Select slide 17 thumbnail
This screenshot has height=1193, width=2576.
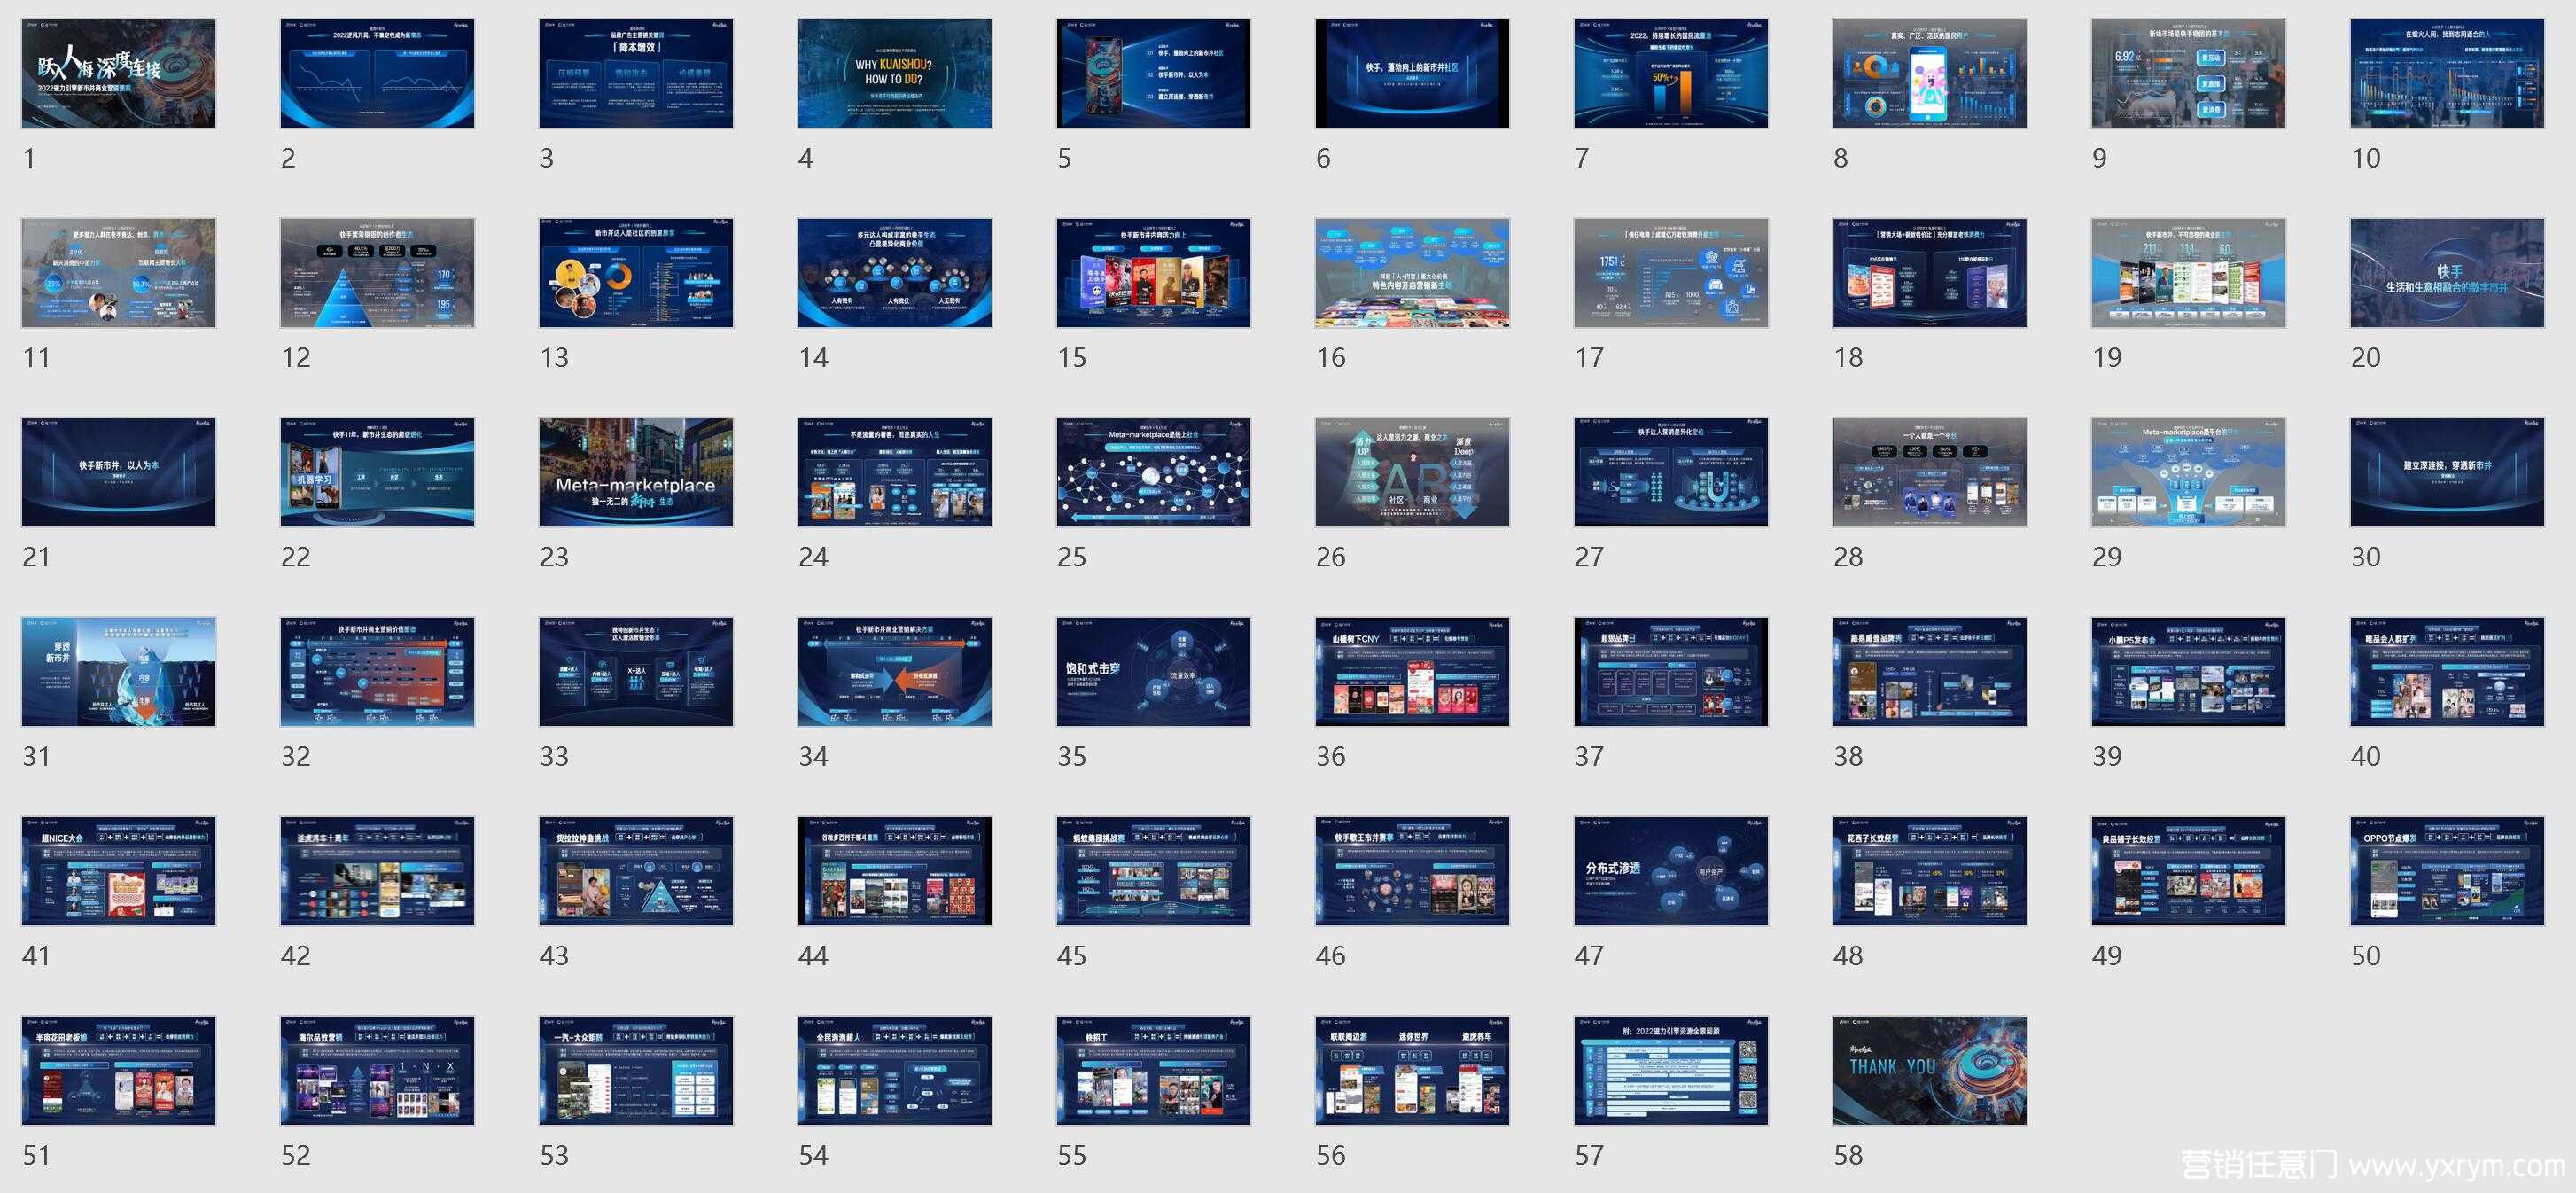point(1671,273)
